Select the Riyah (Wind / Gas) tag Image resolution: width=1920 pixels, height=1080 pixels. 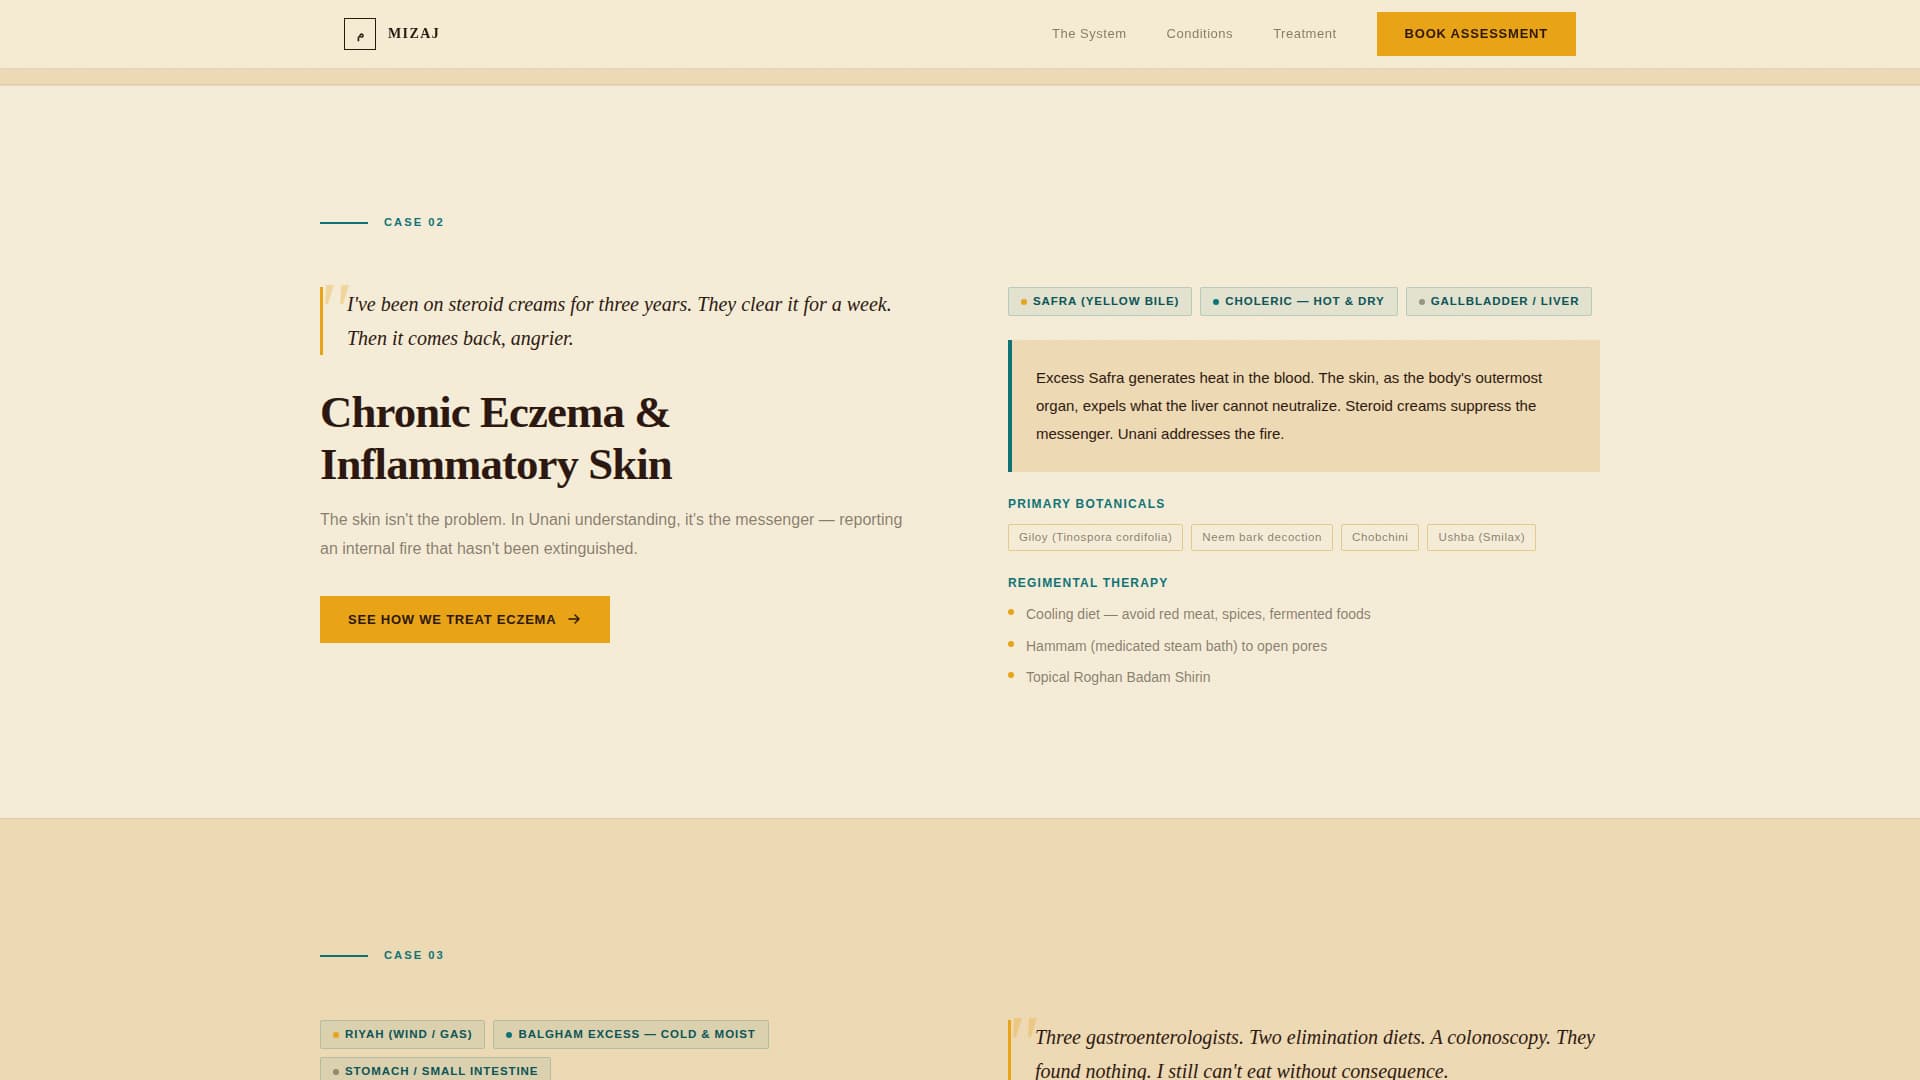click(402, 1034)
